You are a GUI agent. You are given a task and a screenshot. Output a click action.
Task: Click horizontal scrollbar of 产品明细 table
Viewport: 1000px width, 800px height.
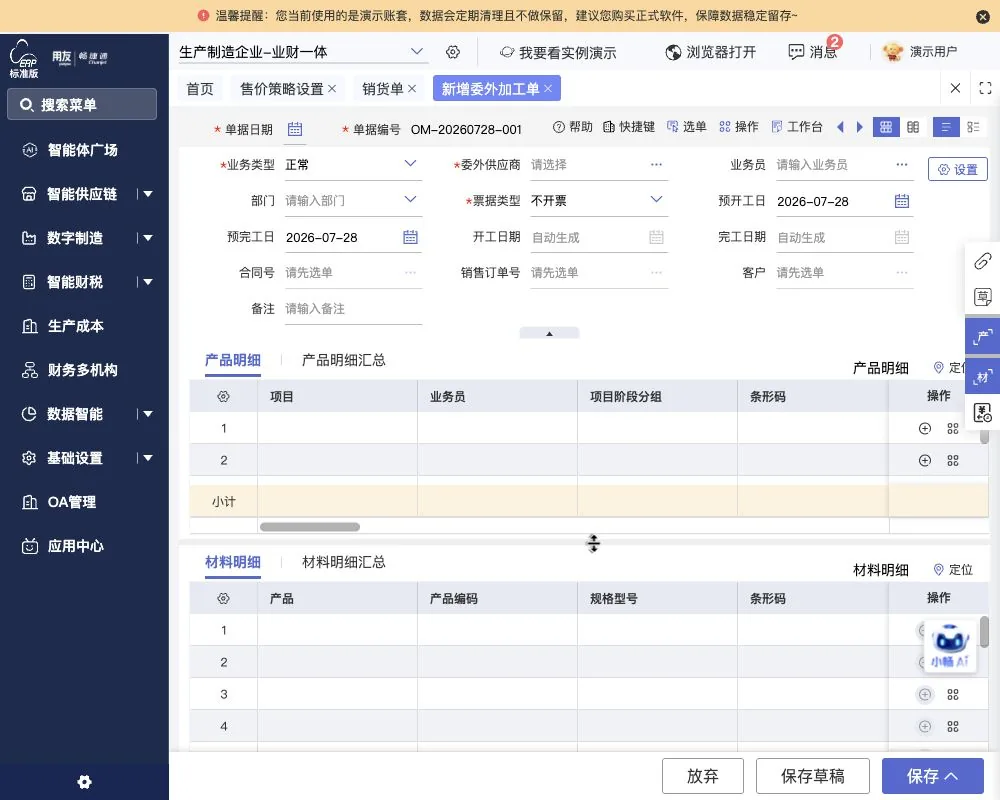310,527
